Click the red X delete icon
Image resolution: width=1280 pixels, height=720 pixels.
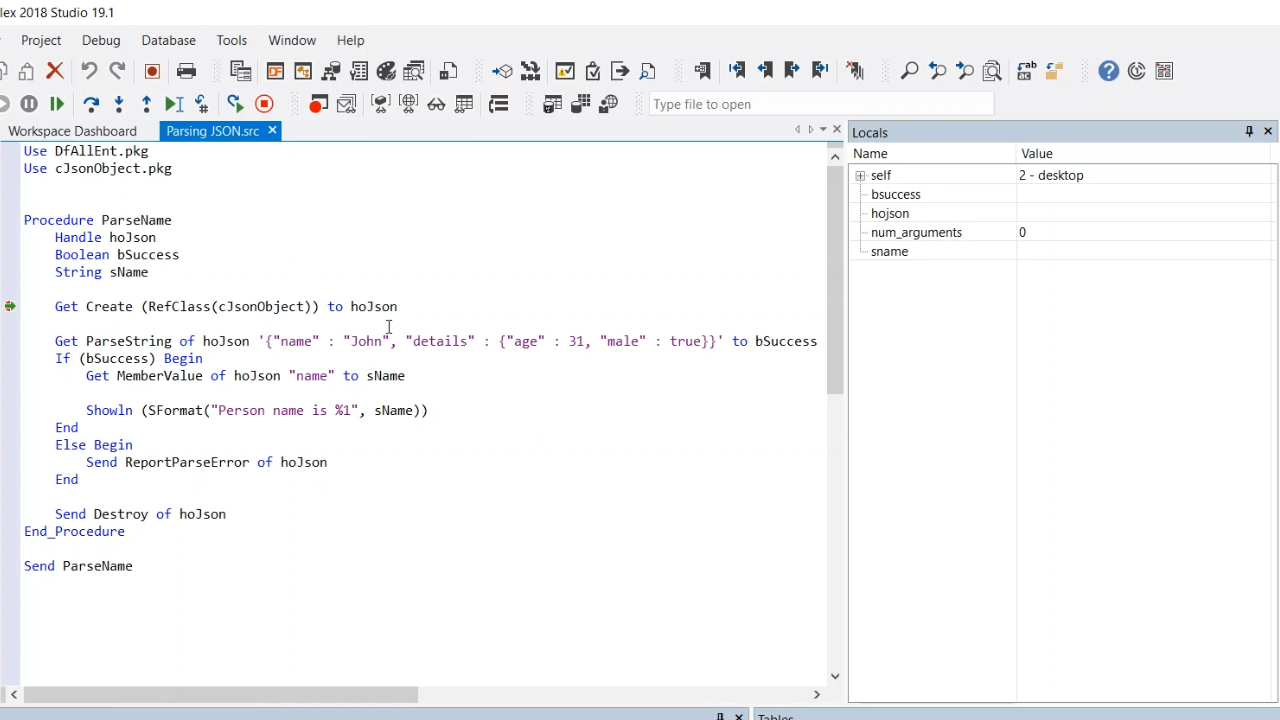55,71
